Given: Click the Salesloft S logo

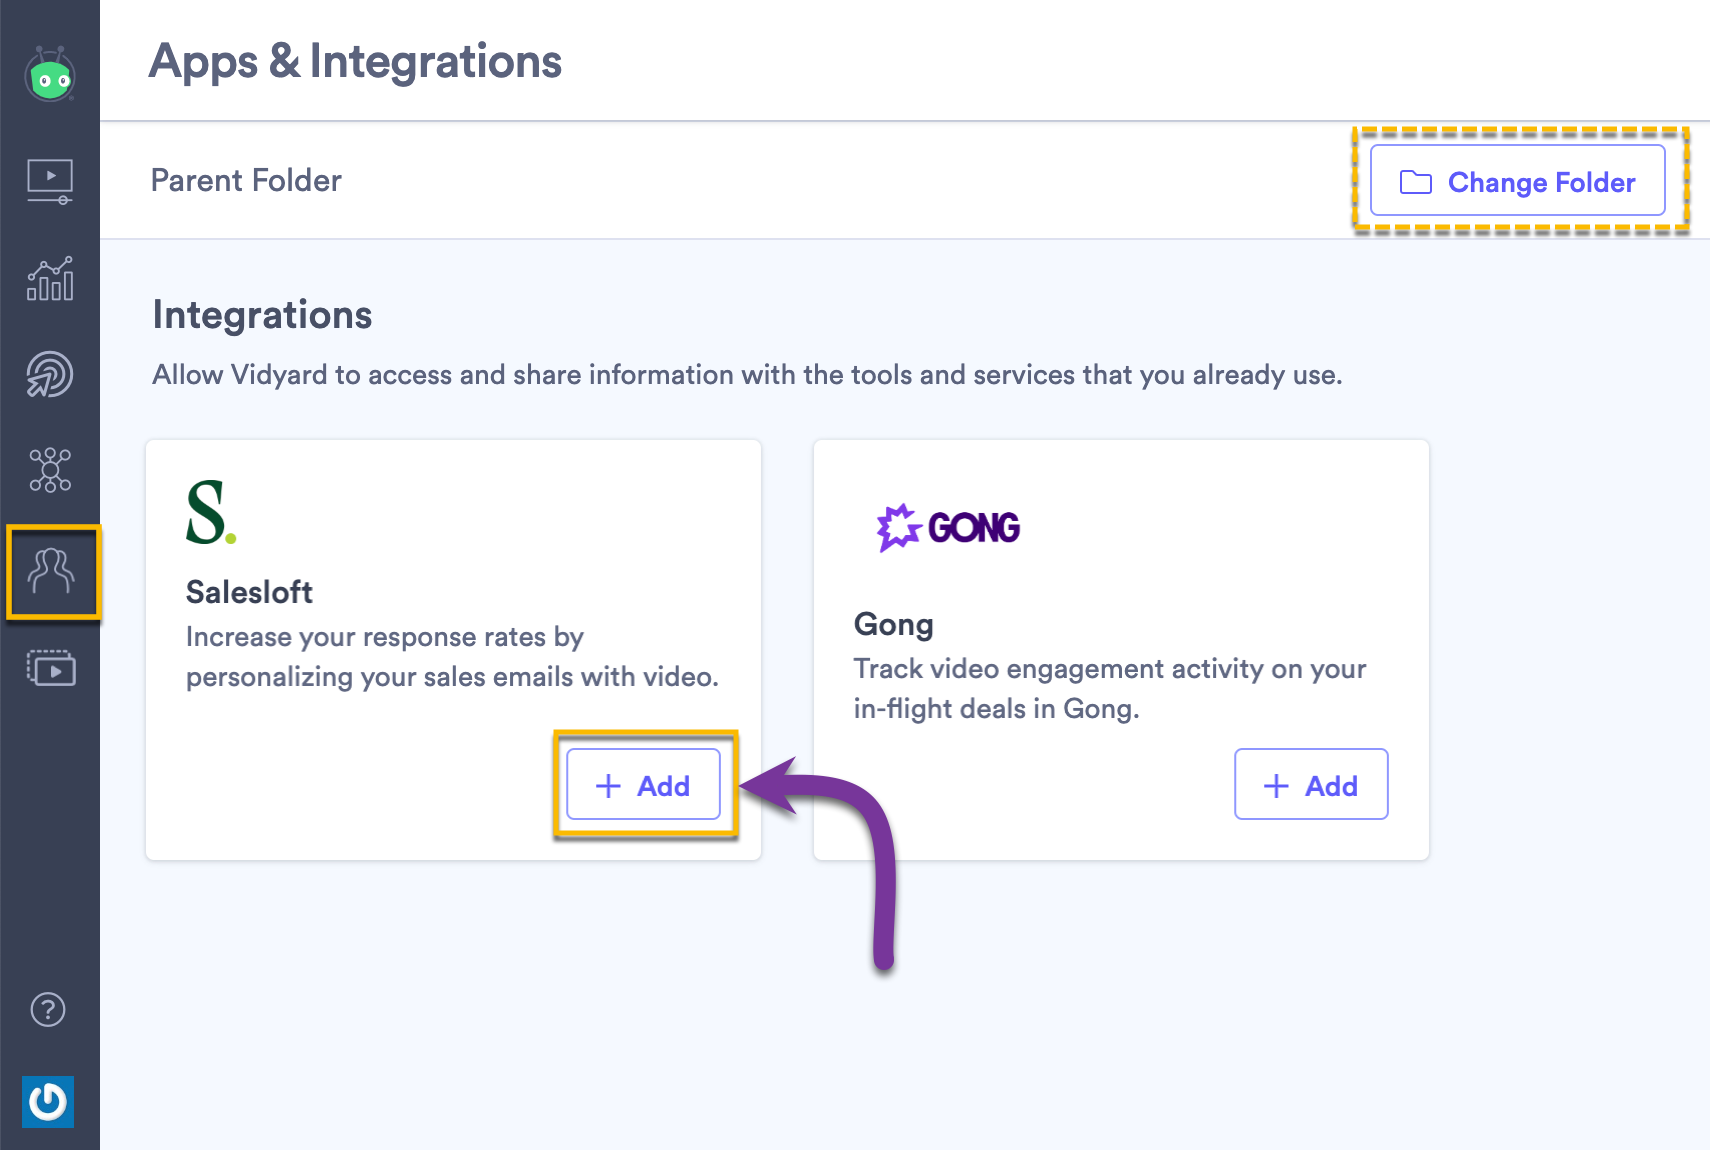Looking at the screenshot, I should pyautogui.click(x=211, y=512).
